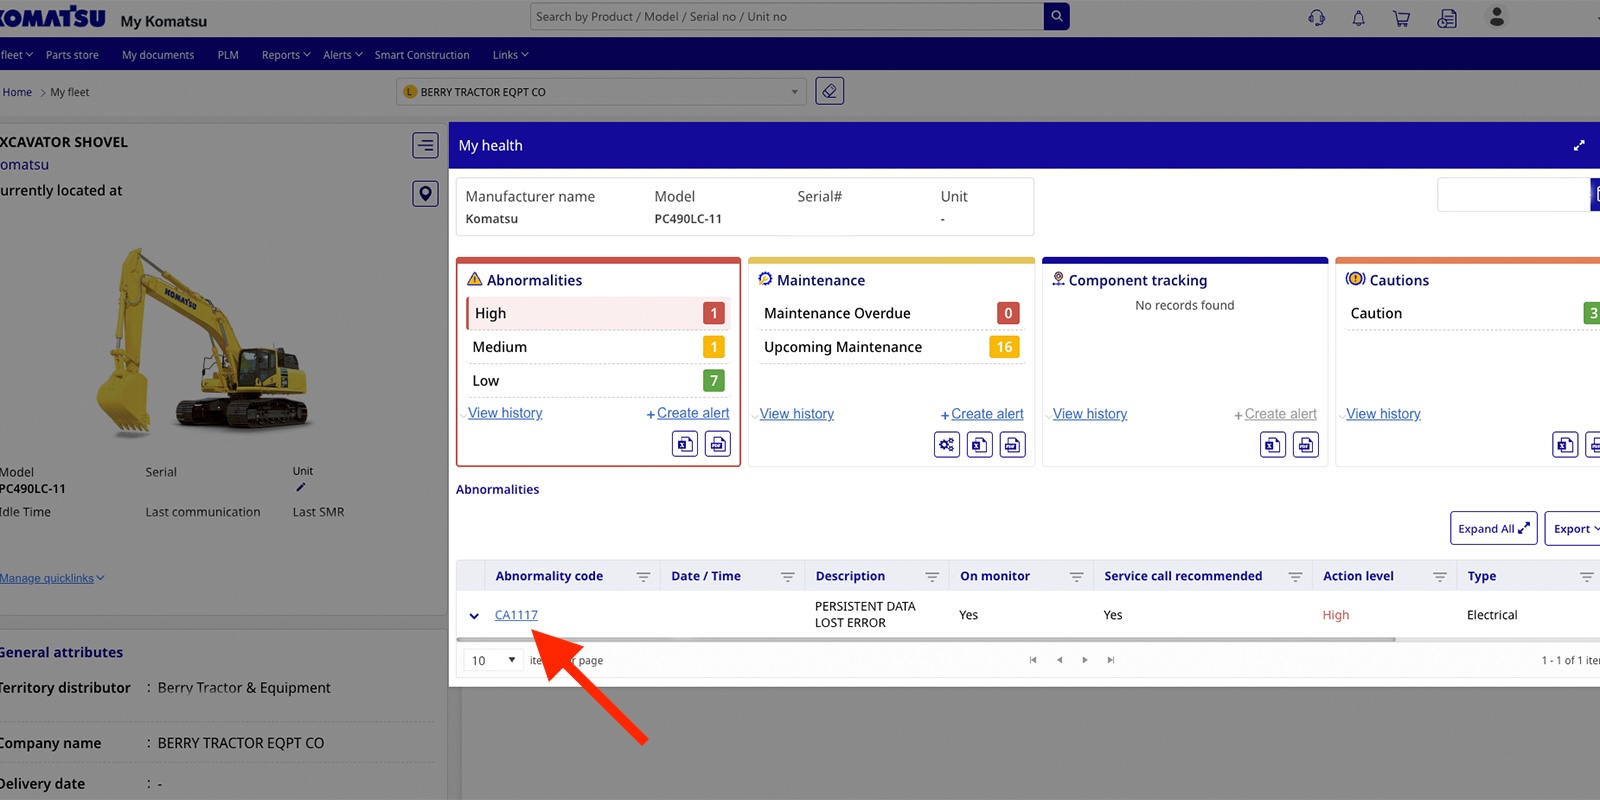Click the Maintenance settings gear icon
The height and width of the screenshot is (800, 1600).
point(946,445)
